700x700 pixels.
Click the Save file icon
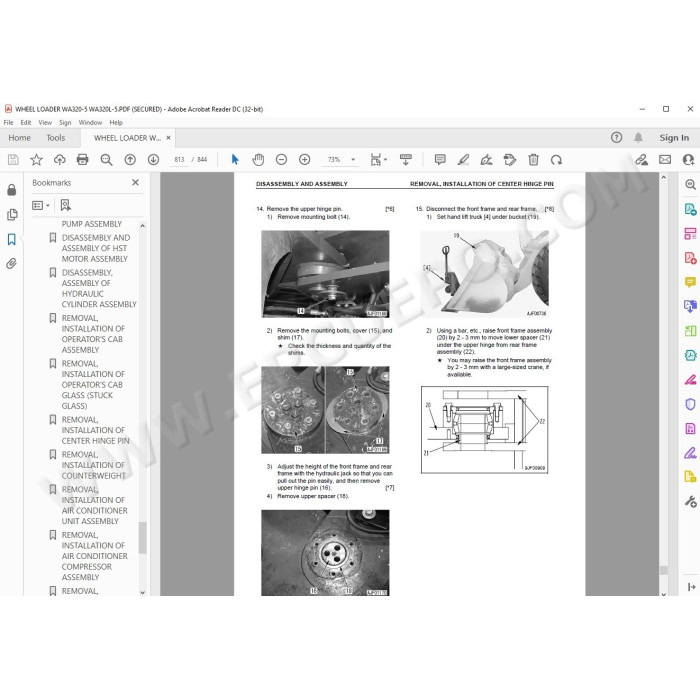13,159
